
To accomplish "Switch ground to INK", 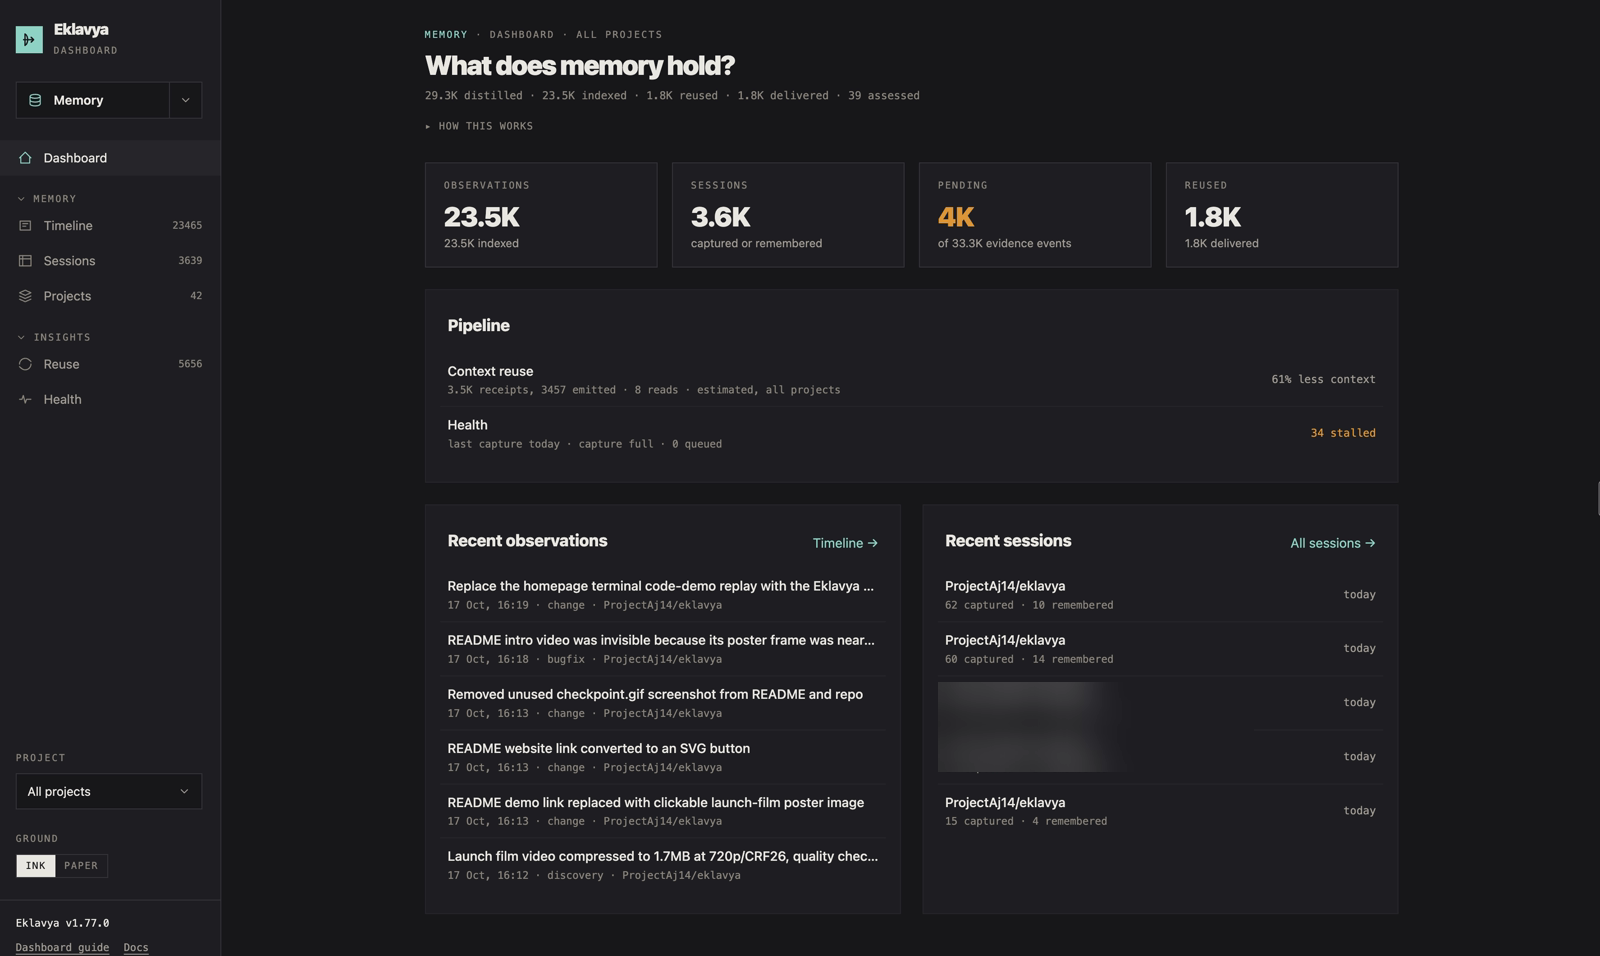I will click(36, 866).
